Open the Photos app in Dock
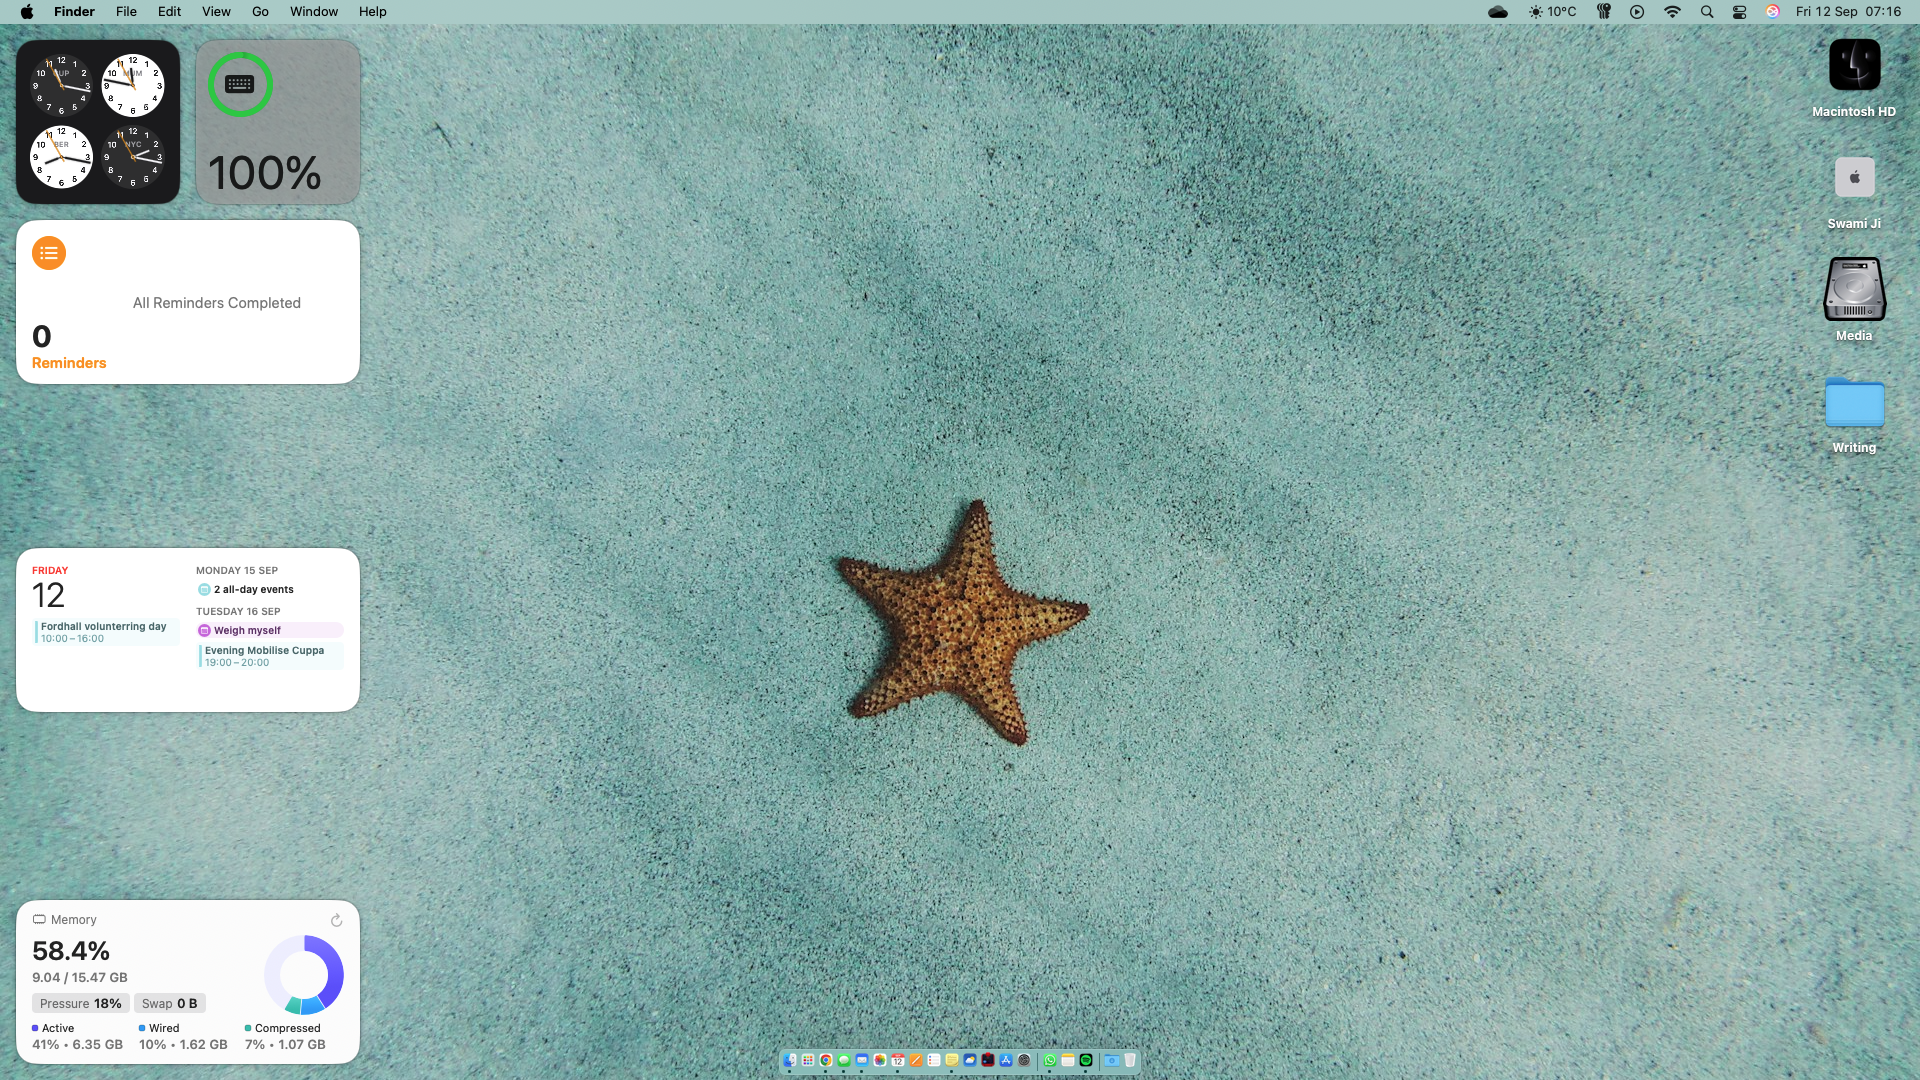Image resolution: width=1920 pixels, height=1080 pixels. [x=880, y=1060]
